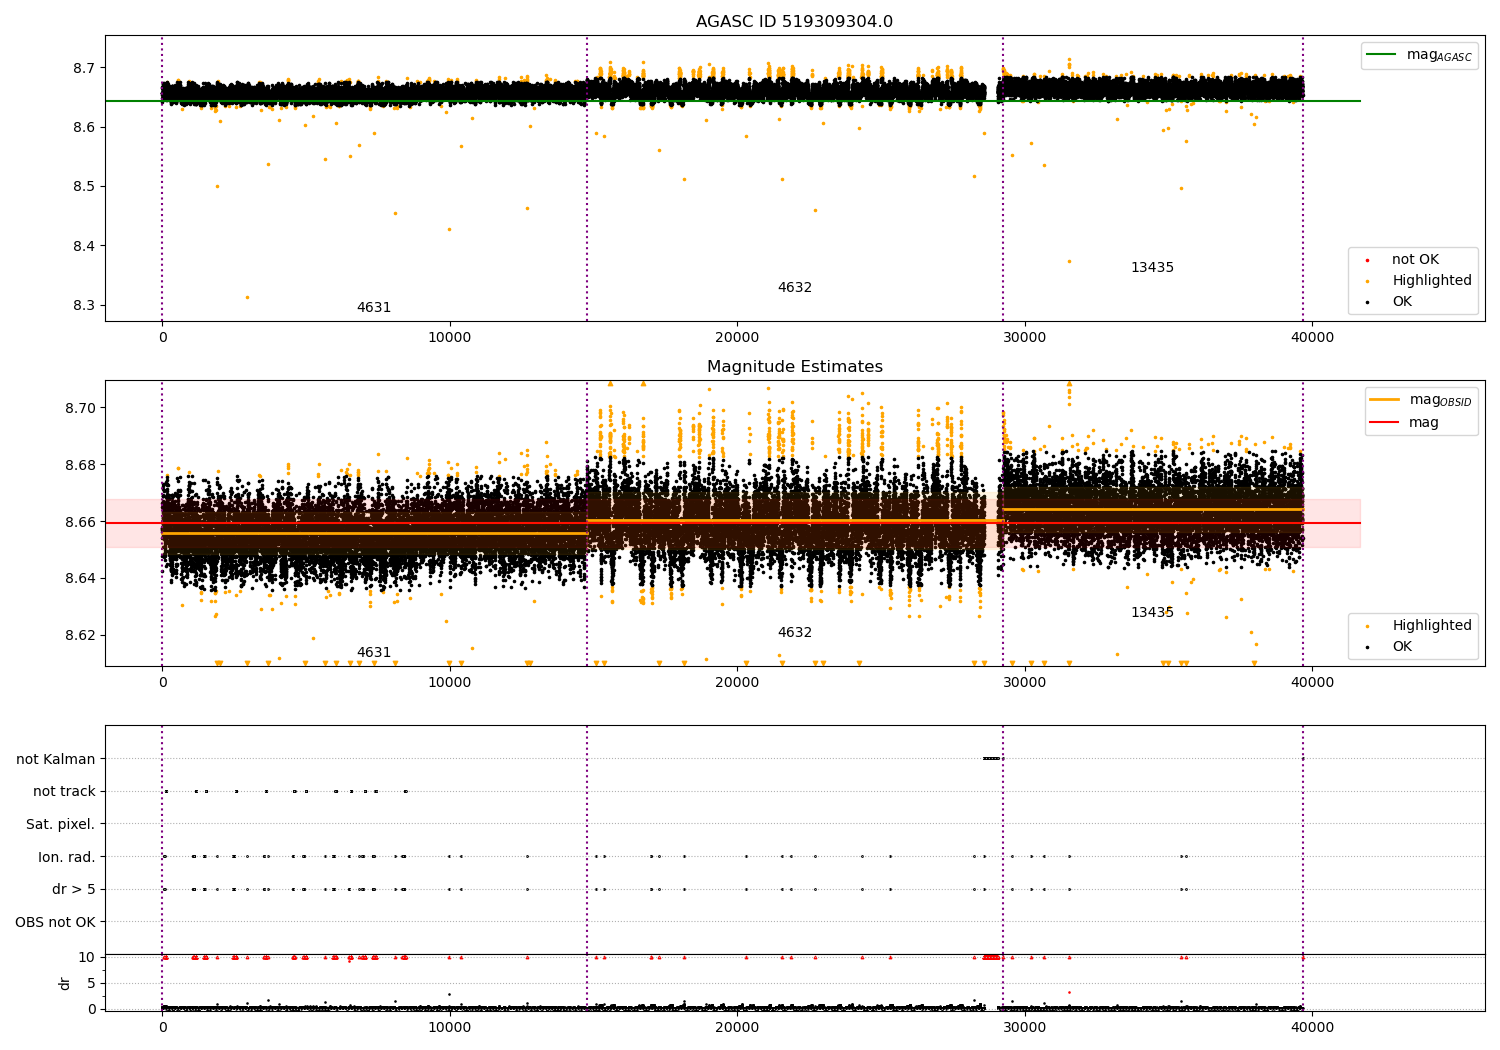Click the 13435 obsid label in the top plot
Screen dimensions: 1500x1050
(1152, 268)
